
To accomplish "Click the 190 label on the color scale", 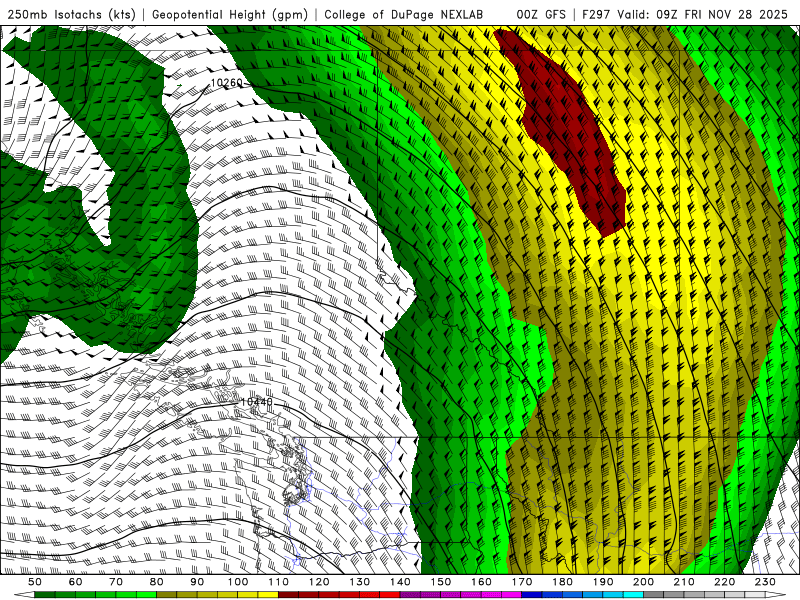I will tap(603, 582).
